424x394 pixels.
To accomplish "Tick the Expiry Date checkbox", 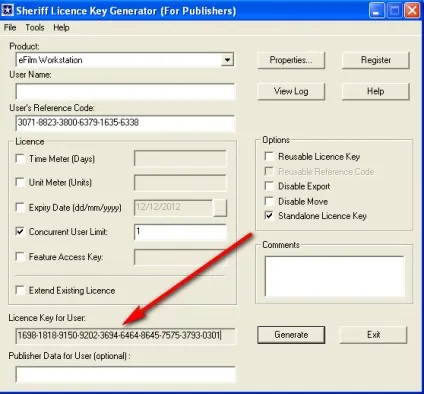I will pyautogui.click(x=20, y=207).
